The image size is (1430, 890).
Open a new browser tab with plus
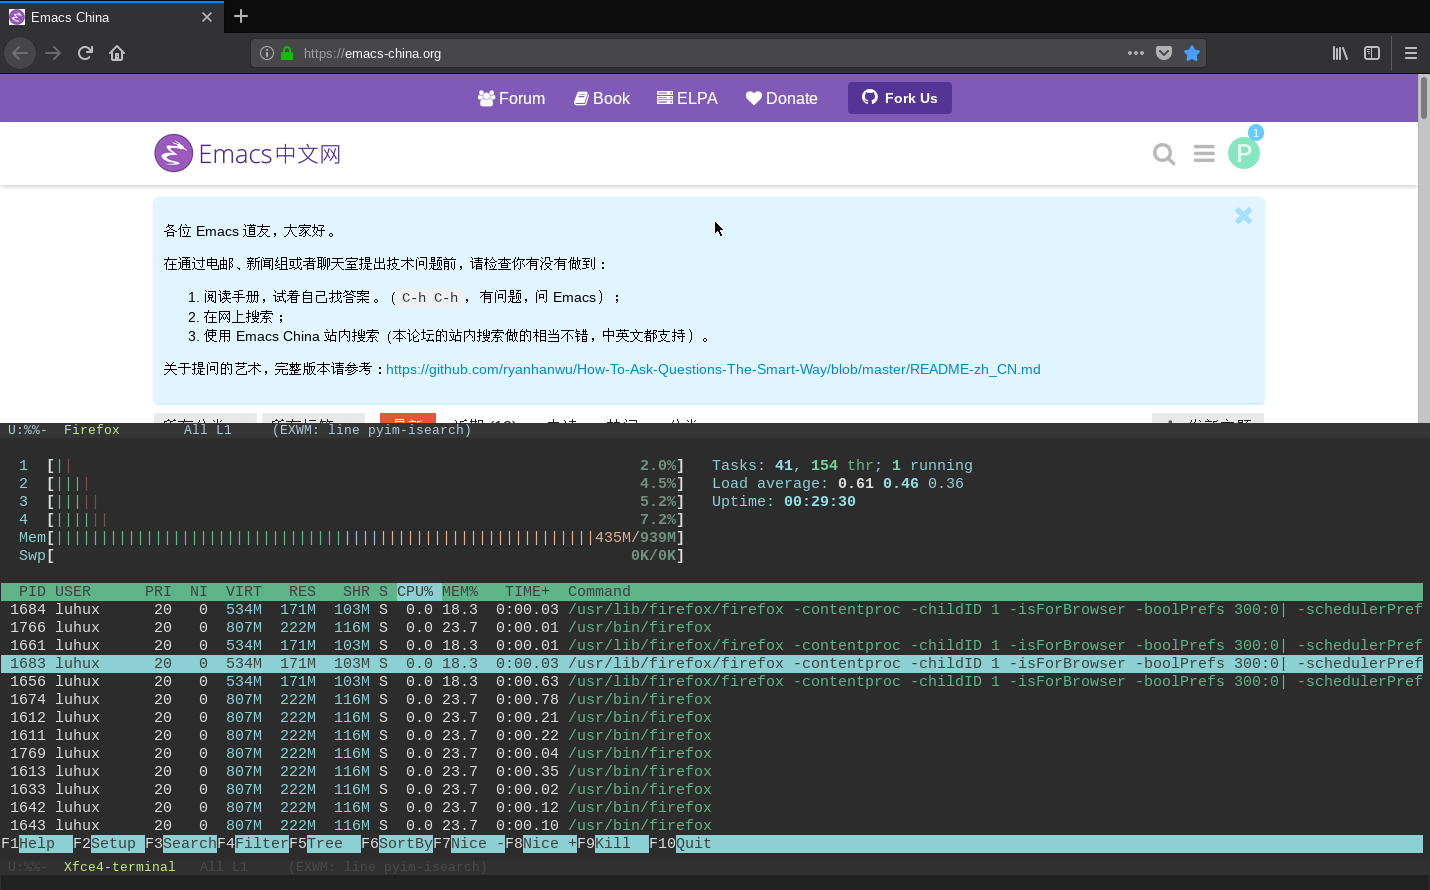241,16
